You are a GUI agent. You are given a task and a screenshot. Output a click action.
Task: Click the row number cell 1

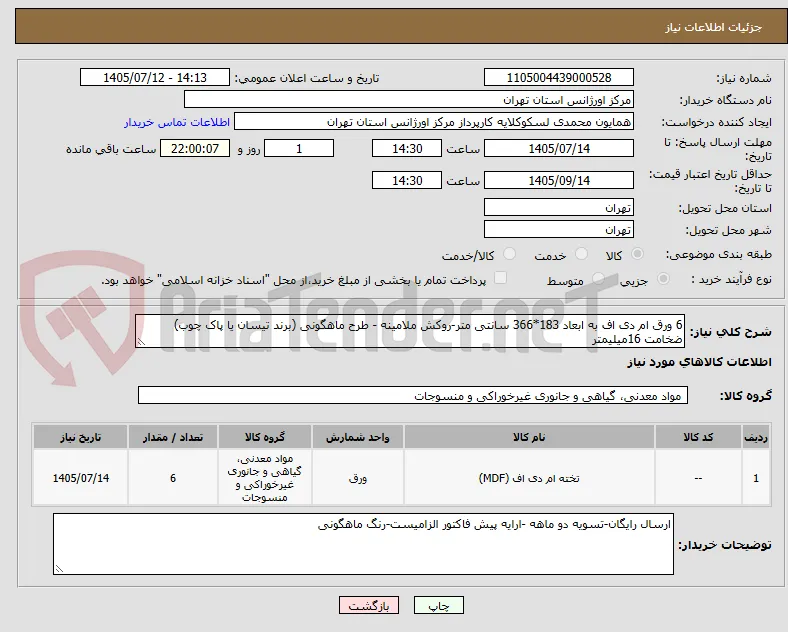coord(756,478)
